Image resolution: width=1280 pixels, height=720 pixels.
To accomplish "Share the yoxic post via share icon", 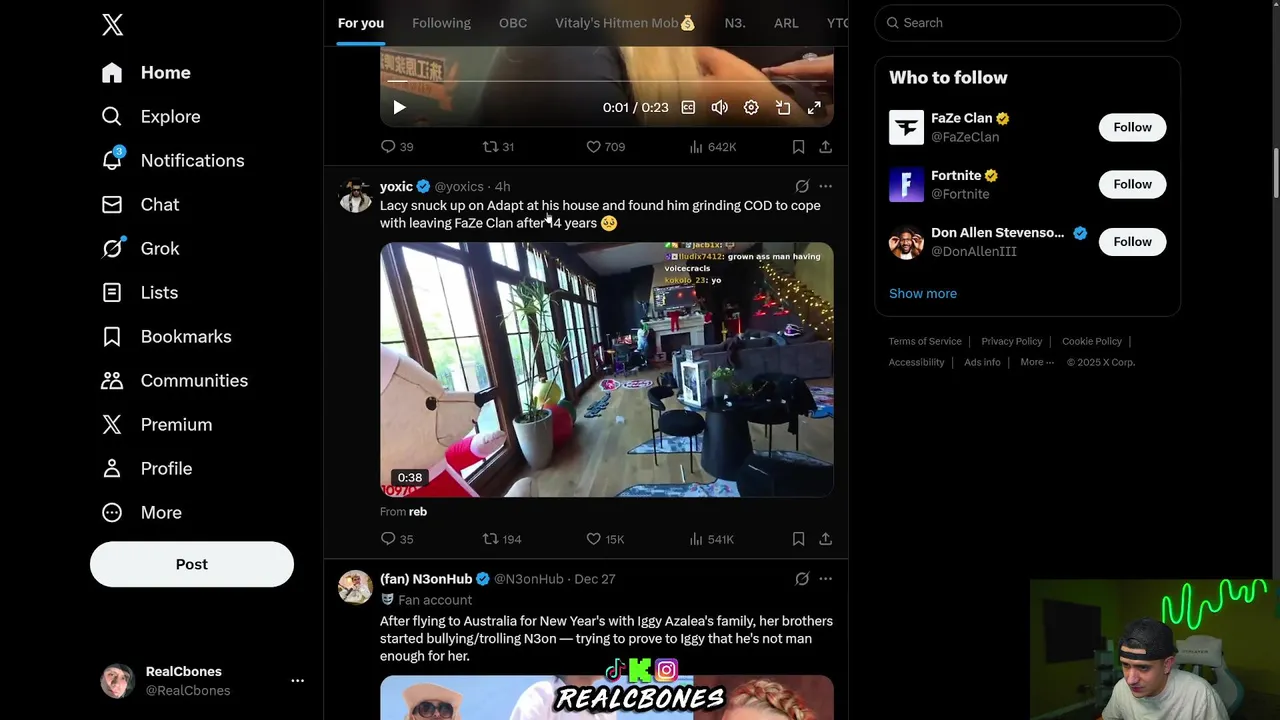I will [825, 539].
